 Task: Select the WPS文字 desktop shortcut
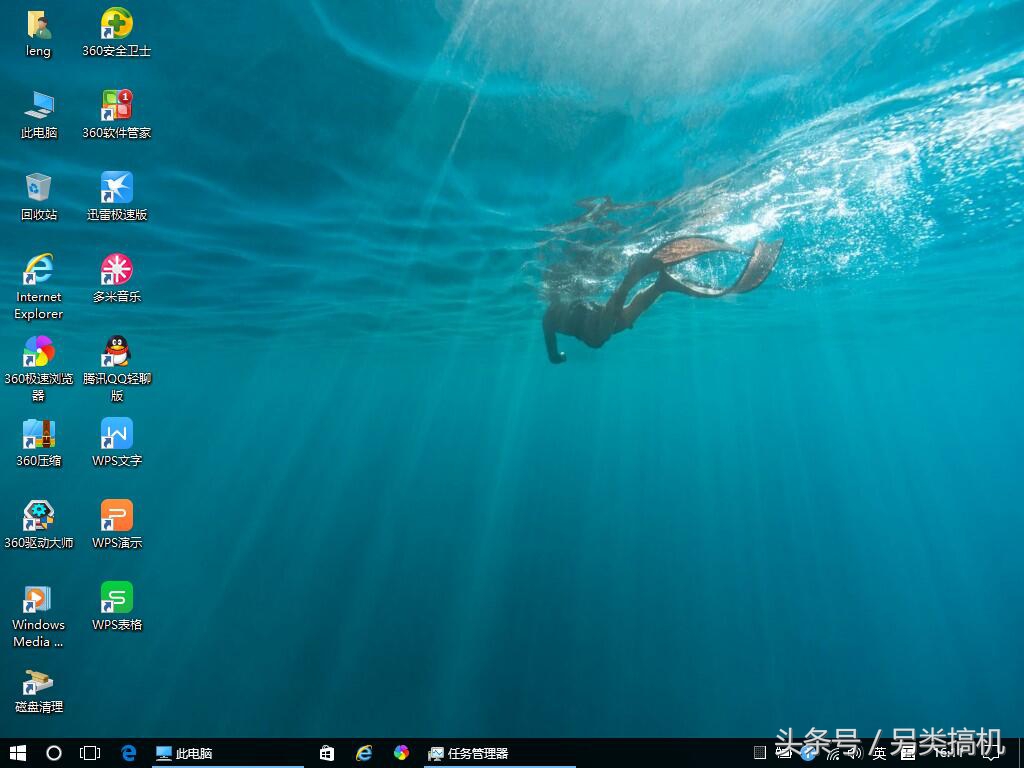(117, 434)
